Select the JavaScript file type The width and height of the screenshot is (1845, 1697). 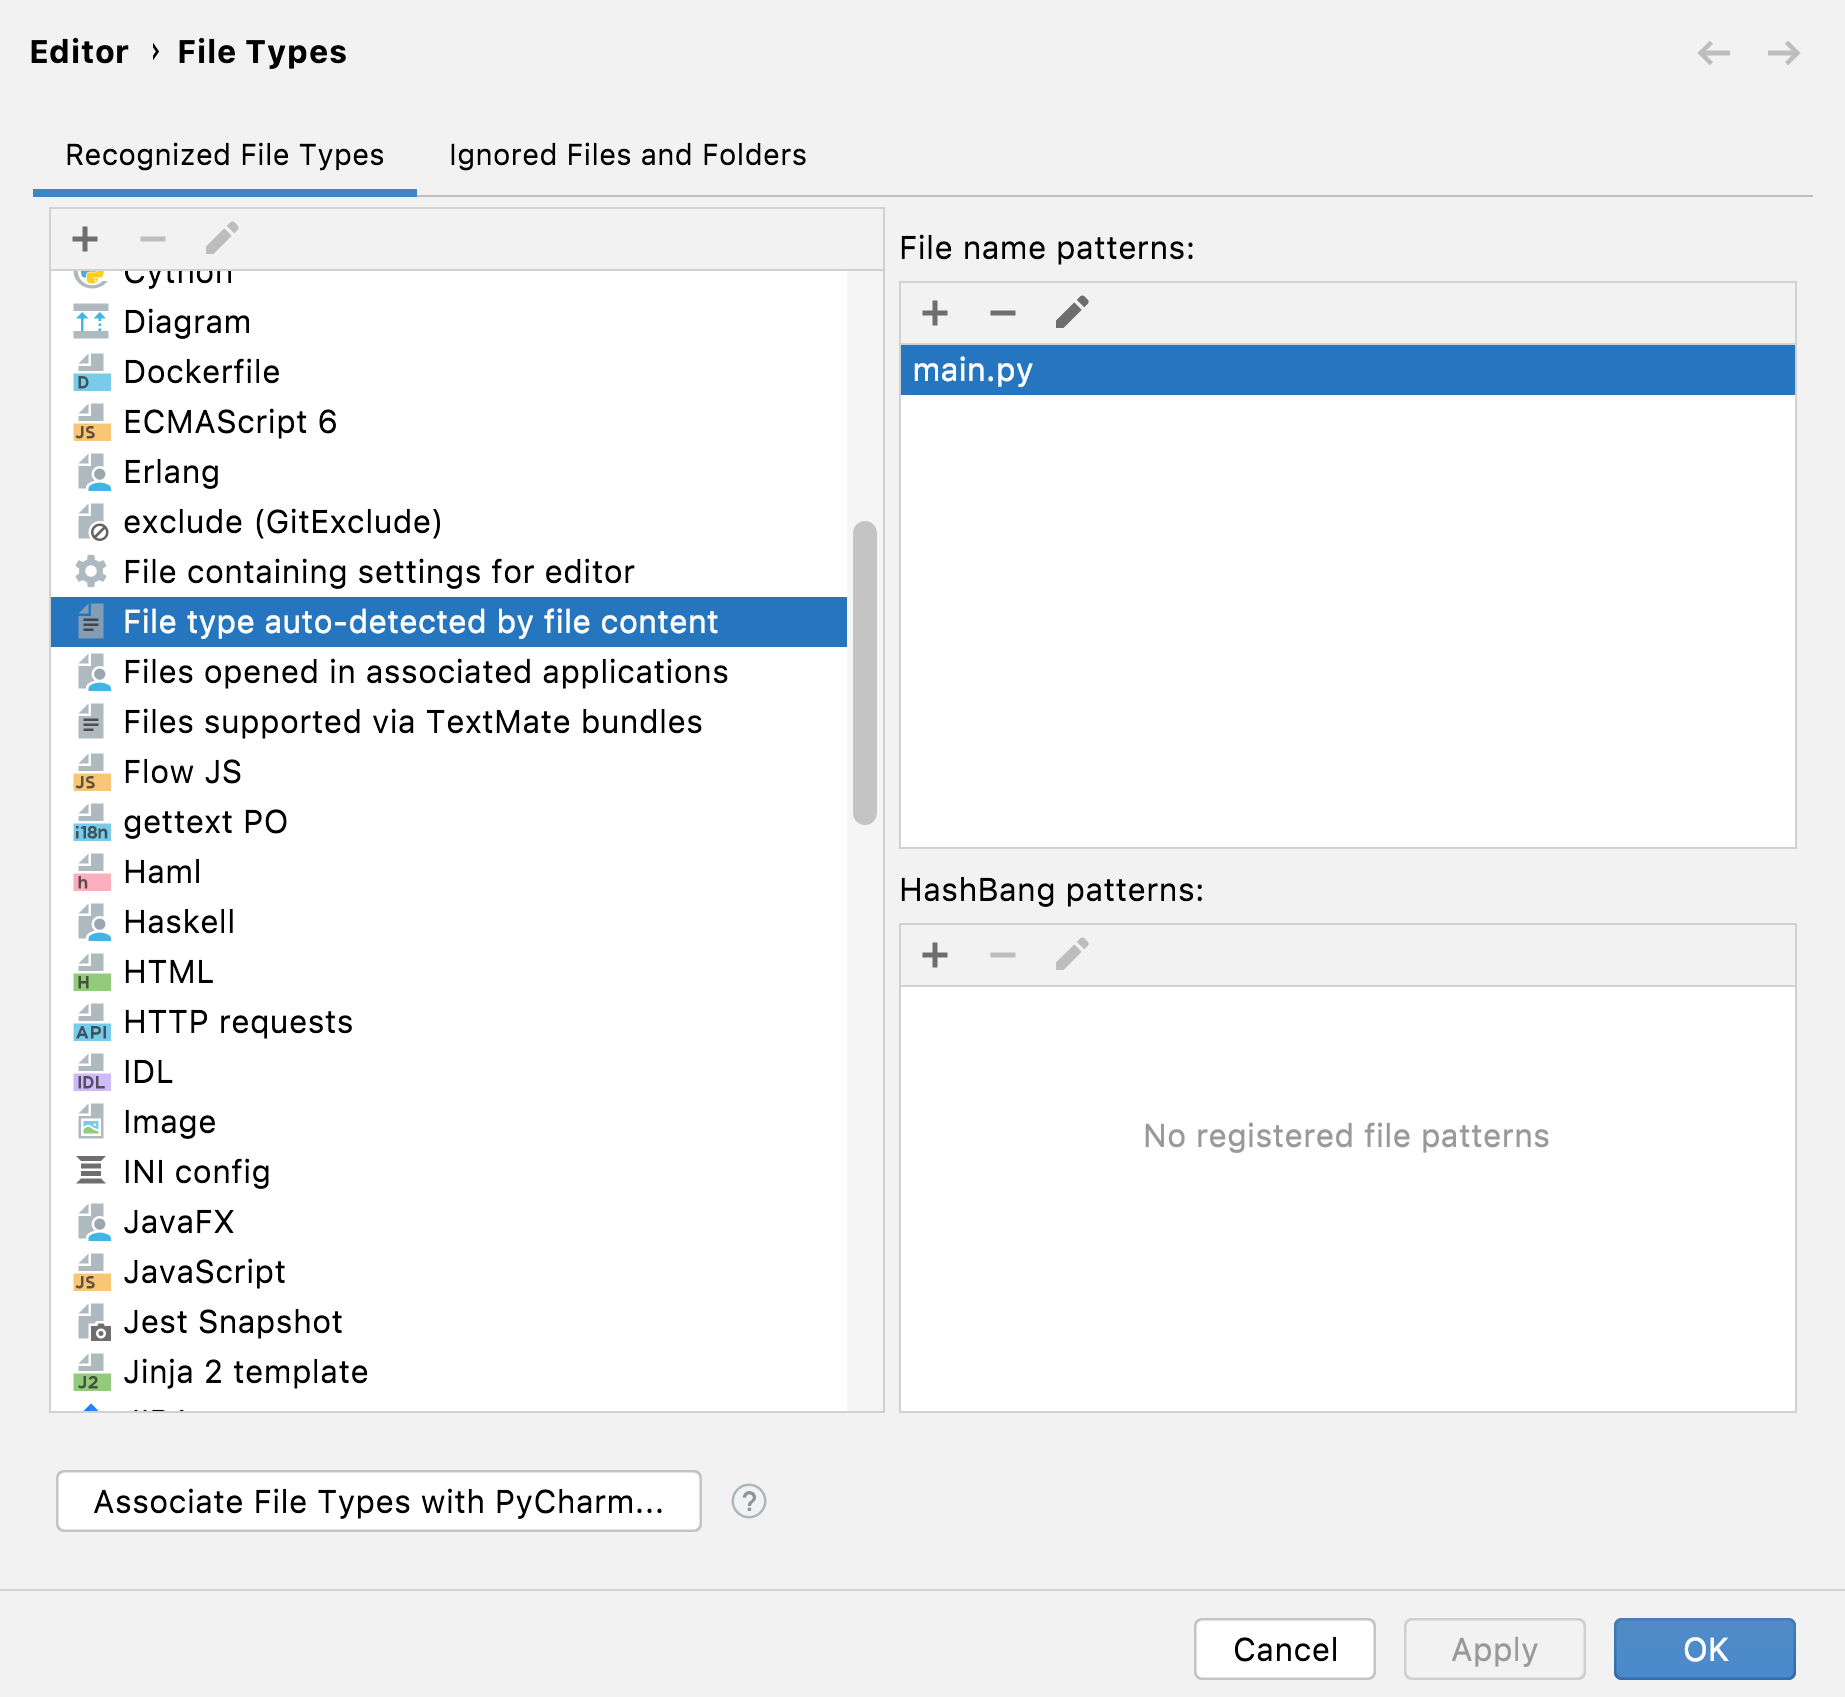tap(204, 1271)
